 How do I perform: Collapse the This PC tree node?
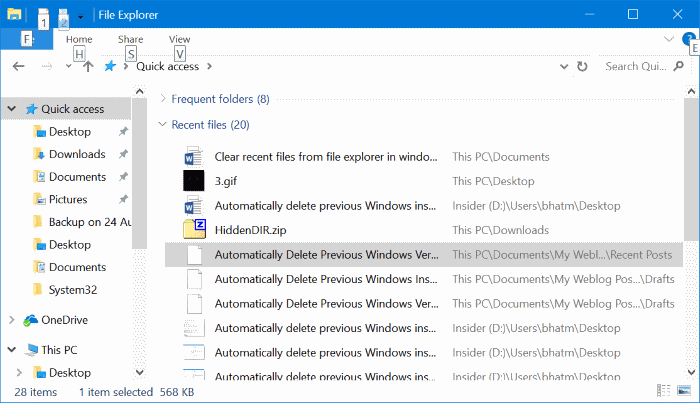click(12, 350)
